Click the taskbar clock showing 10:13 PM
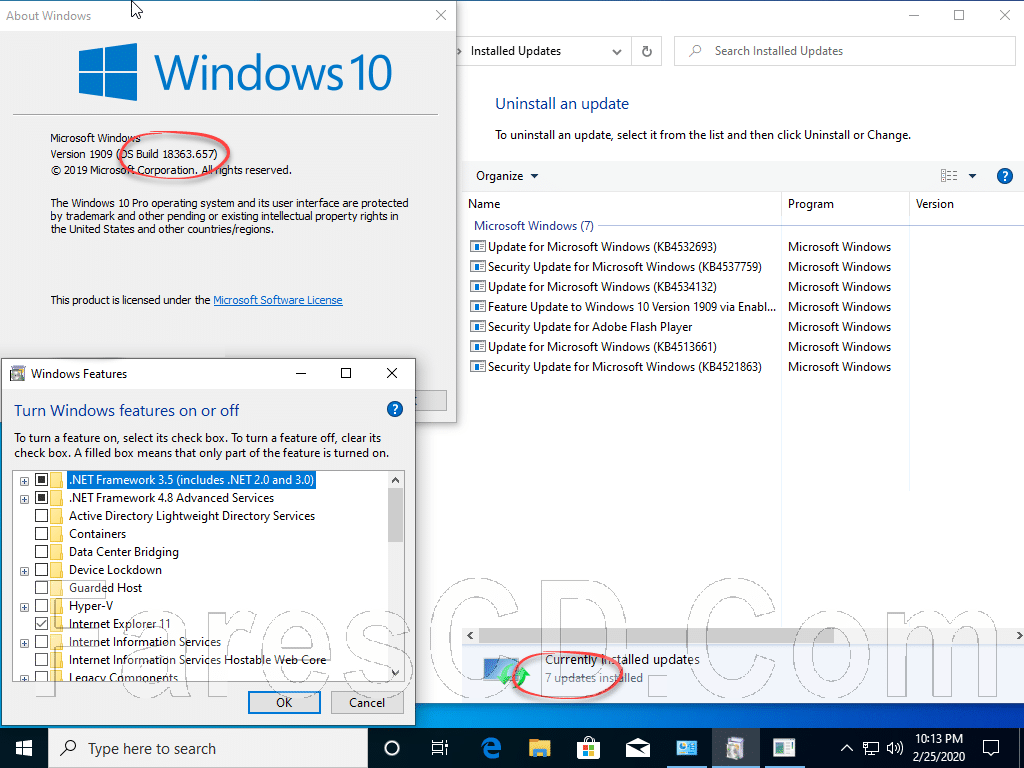The width and height of the screenshot is (1024, 768). coord(939,748)
